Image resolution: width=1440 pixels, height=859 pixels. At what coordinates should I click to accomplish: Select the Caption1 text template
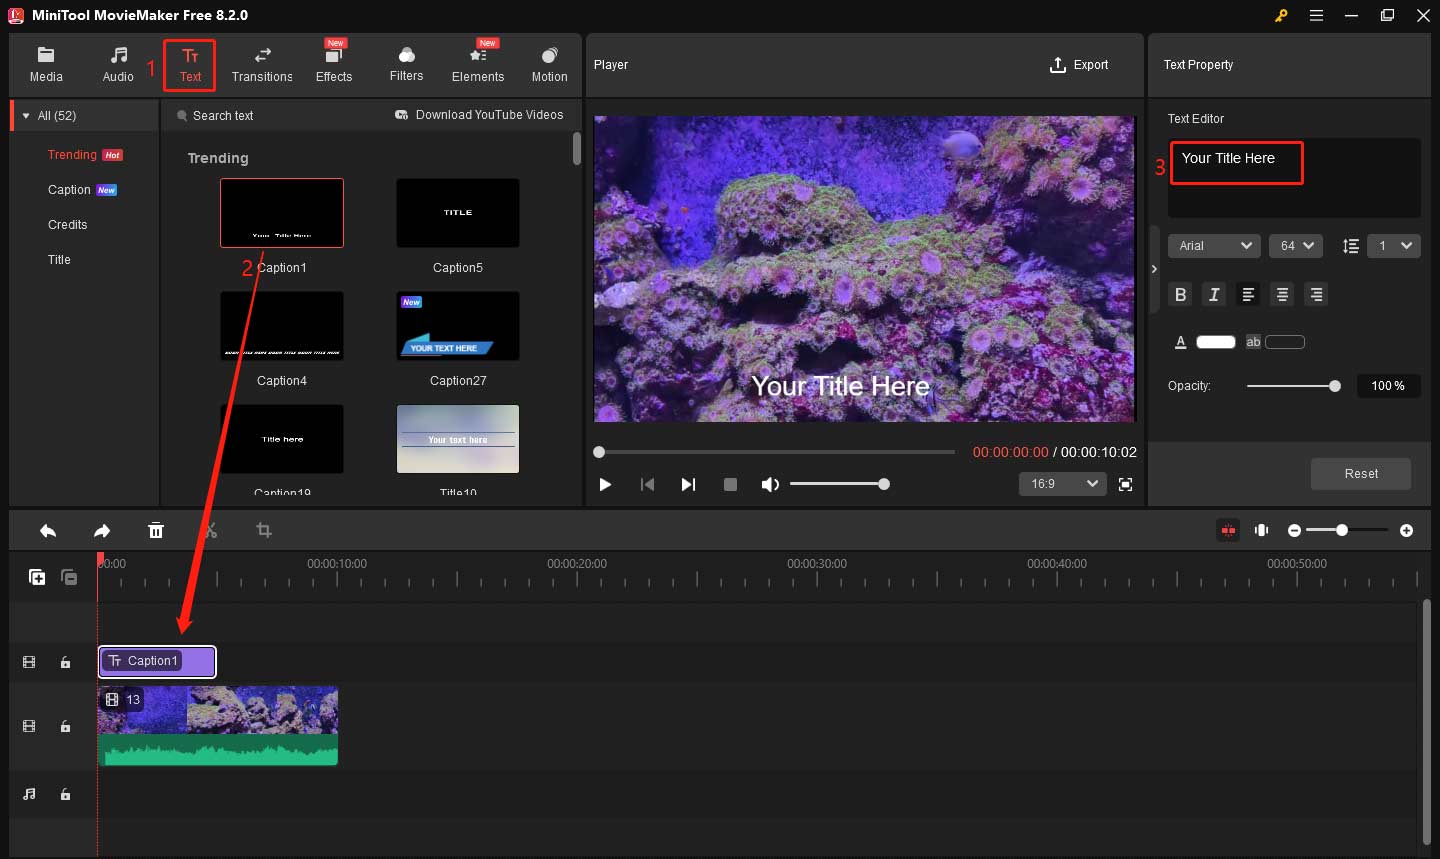pyautogui.click(x=282, y=213)
